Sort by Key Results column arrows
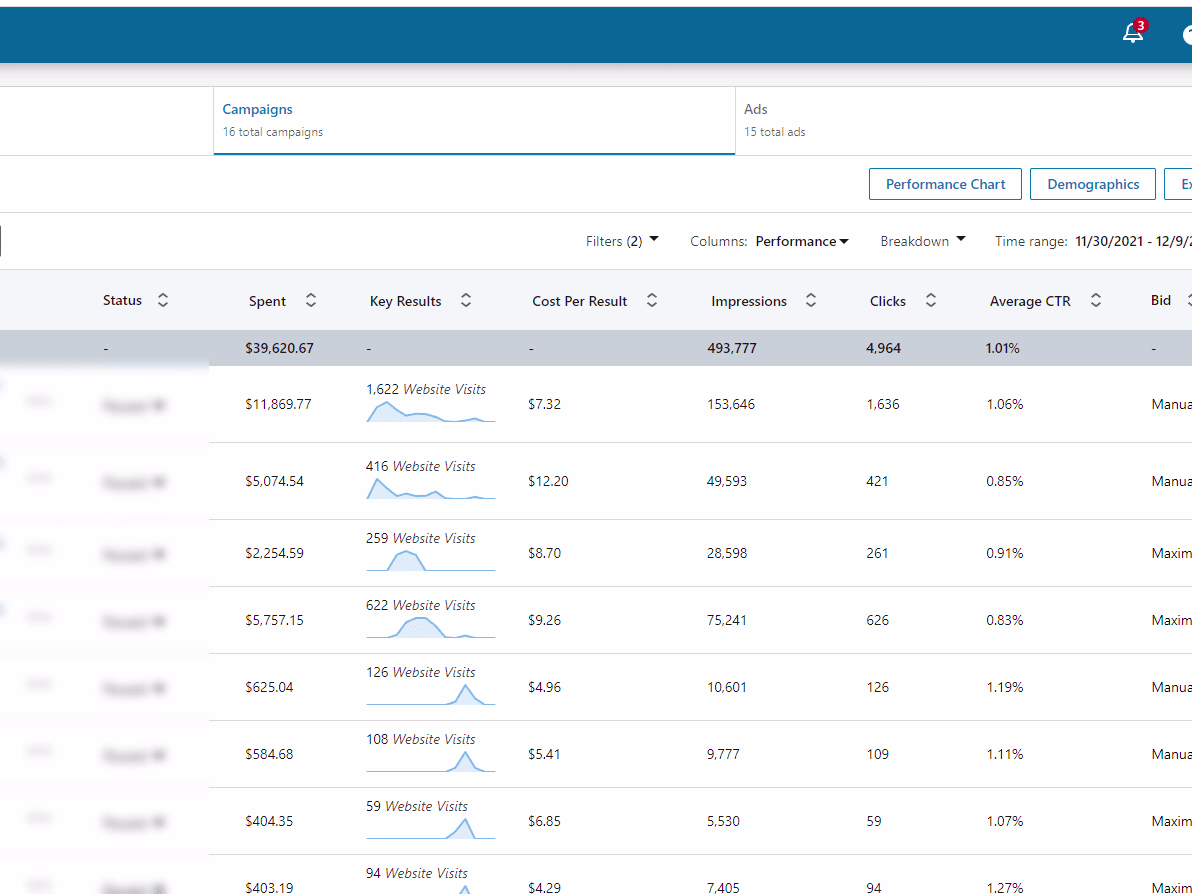Screen dimensions: 1192x894 tap(466, 301)
